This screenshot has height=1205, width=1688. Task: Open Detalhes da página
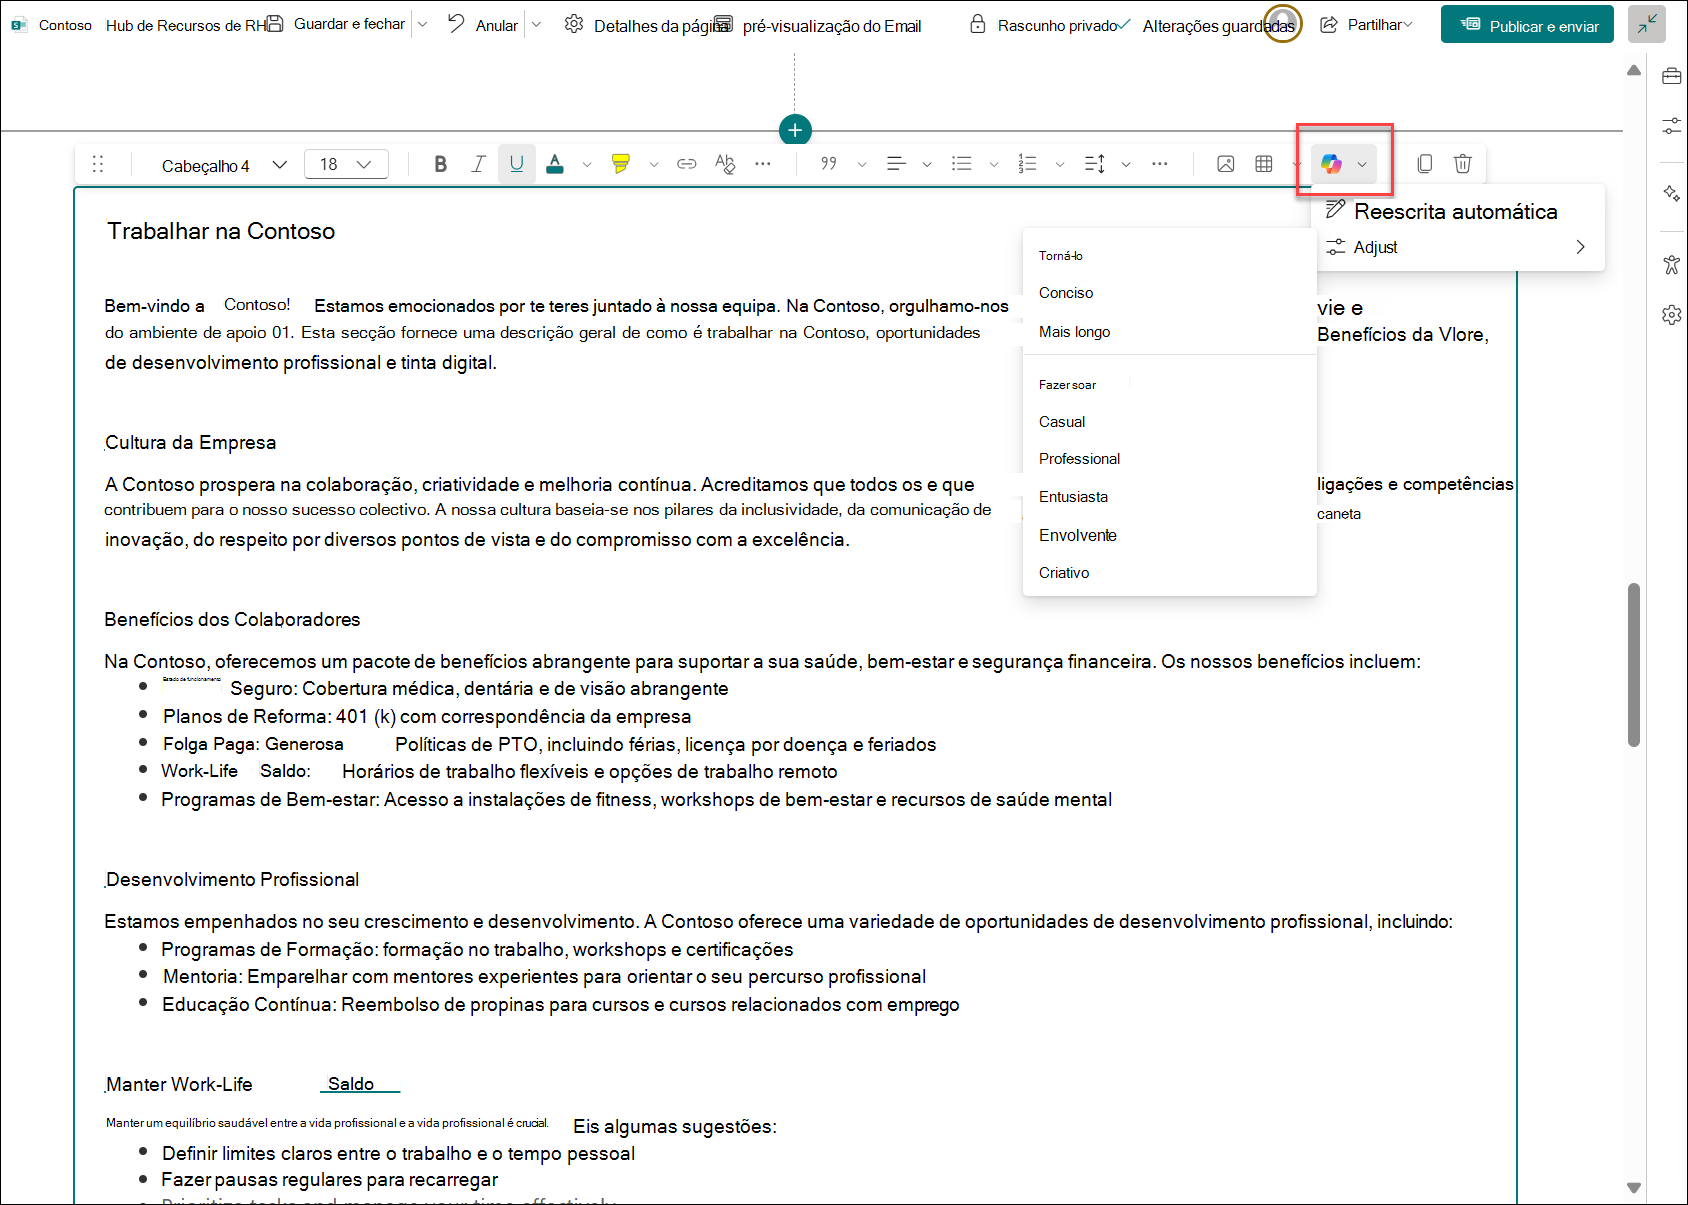(x=646, y=25)
